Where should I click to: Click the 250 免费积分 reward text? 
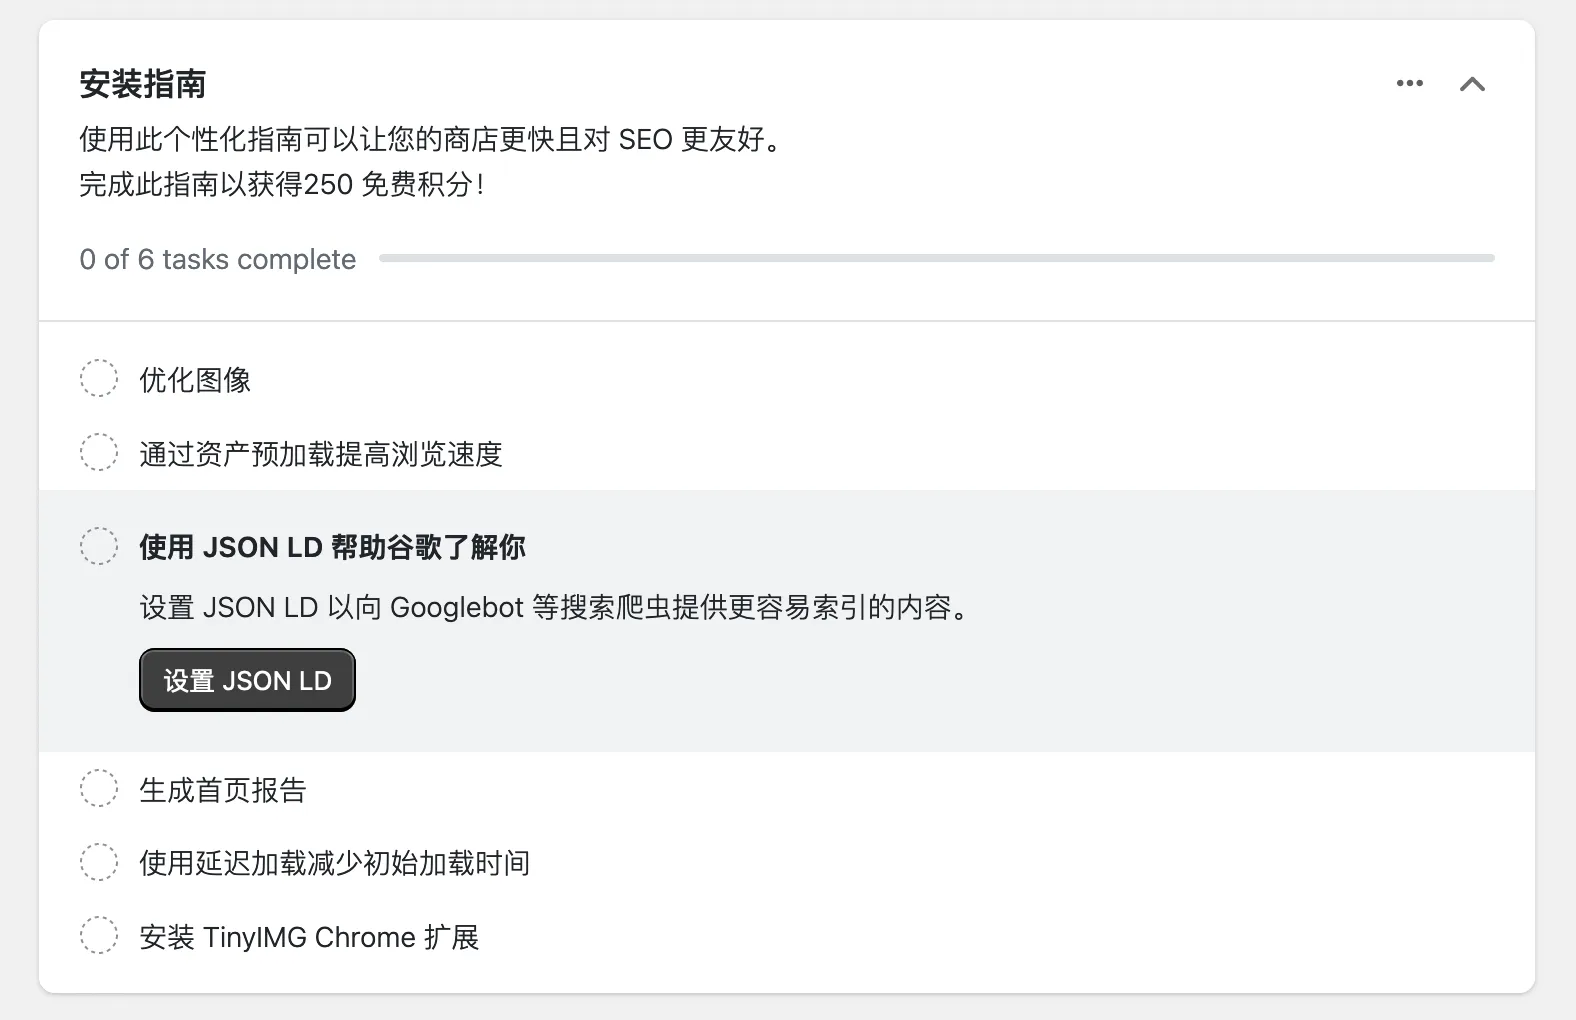[x=285, y=184]
